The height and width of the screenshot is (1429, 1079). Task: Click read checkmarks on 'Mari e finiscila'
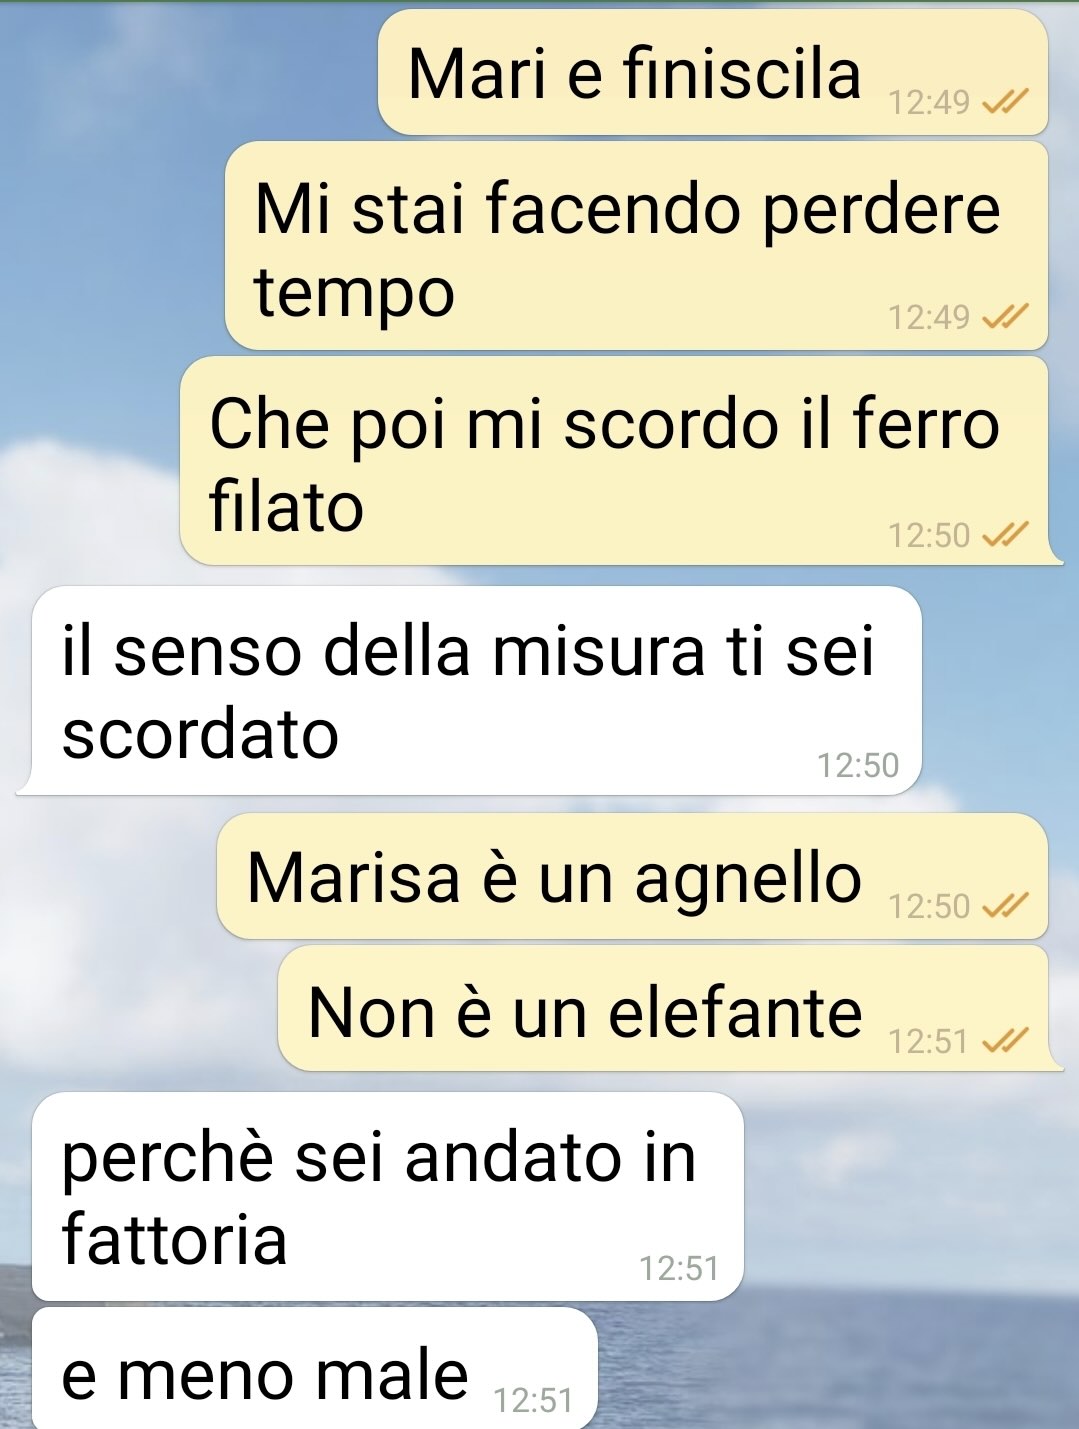(x=1005, y=102)
